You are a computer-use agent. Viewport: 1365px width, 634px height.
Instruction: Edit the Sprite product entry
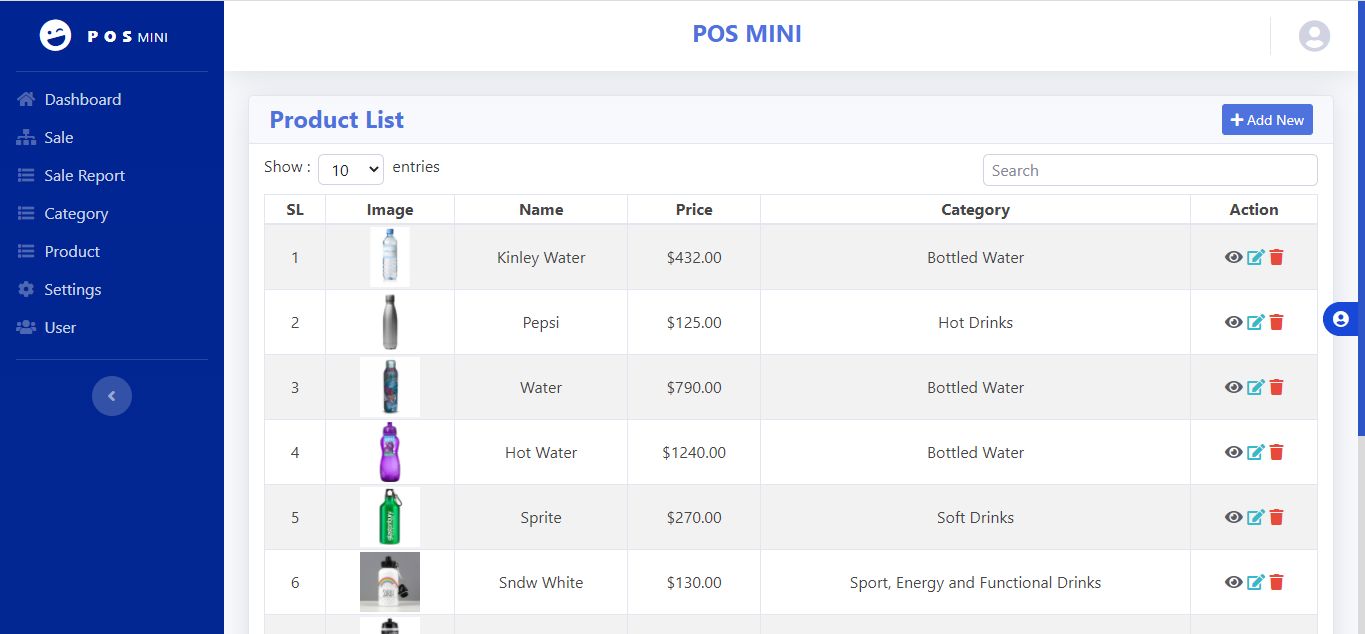[1255, 517]
